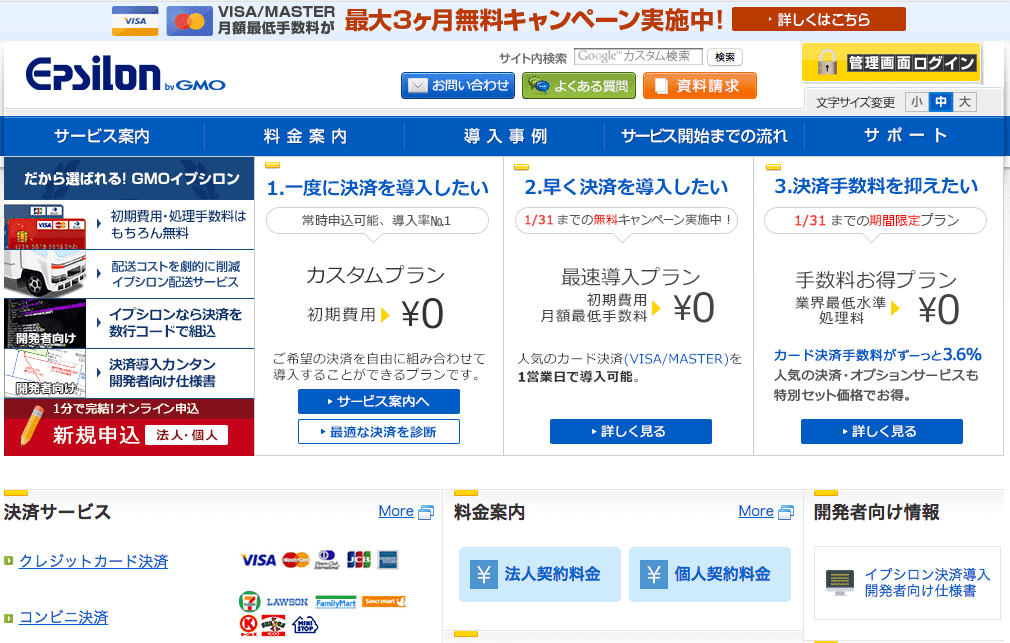Image resolution: width=1010 pixels, height=643 pixels.
Task: Focus the Google カスタム検索 input field
Action: pyautogui.click(x=638, y=56)
